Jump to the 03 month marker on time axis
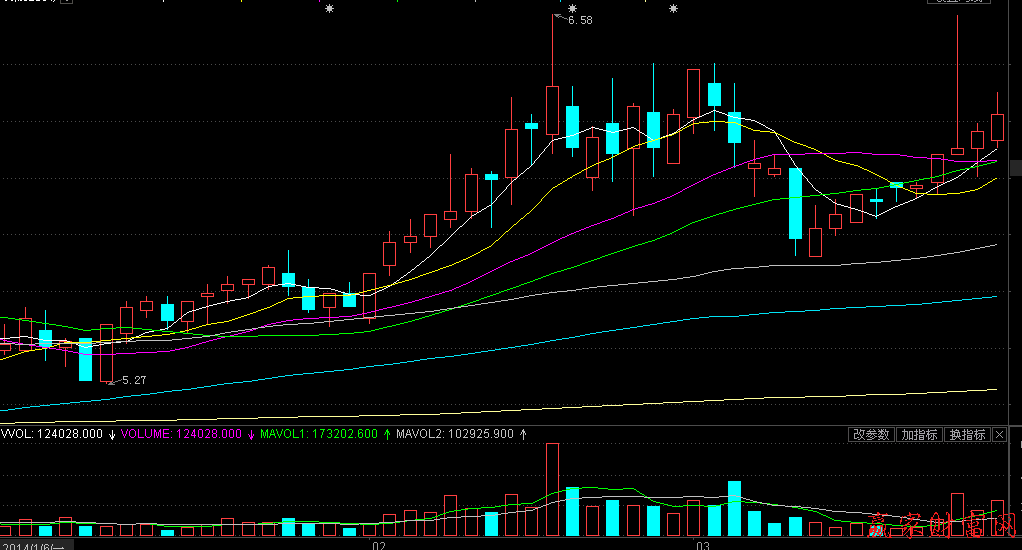This screenshot has width=1022, height=550. click(x=702, y=546)
